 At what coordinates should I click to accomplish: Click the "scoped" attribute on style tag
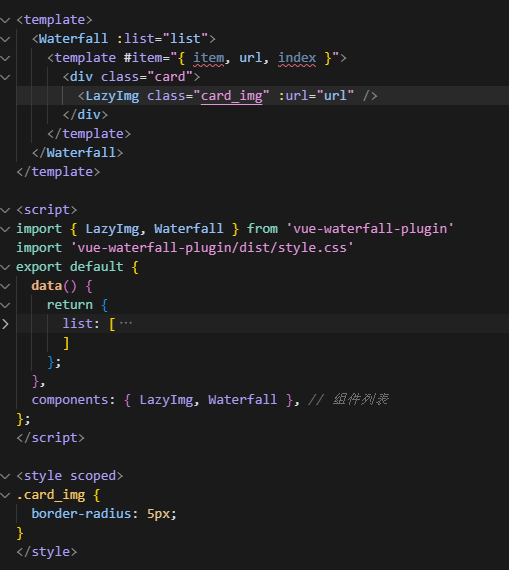pyautogui.click(x=93, y=476)
